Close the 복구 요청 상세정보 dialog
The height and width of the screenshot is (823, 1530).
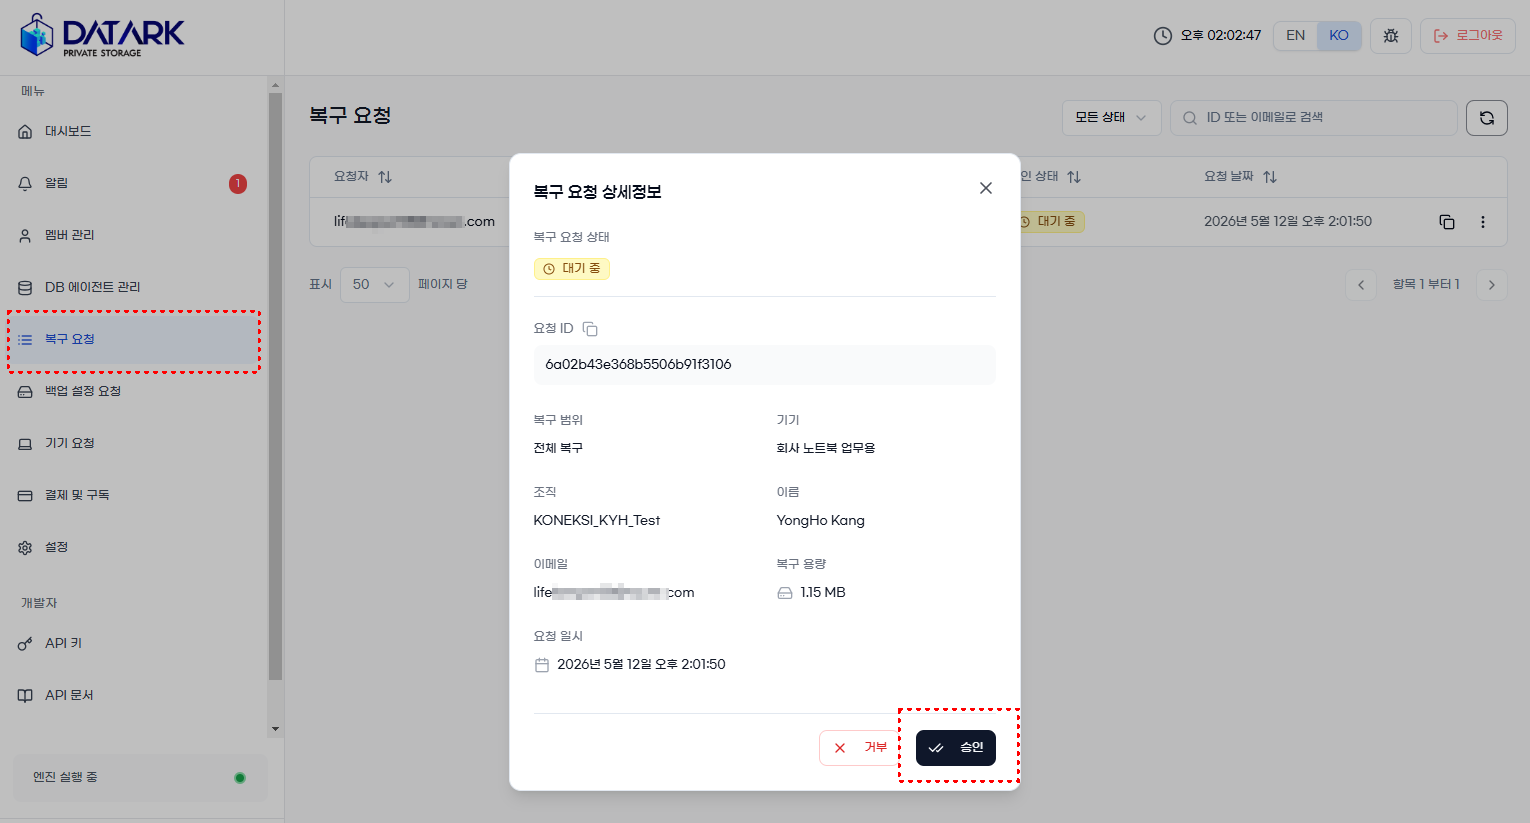tap(986, 188)
